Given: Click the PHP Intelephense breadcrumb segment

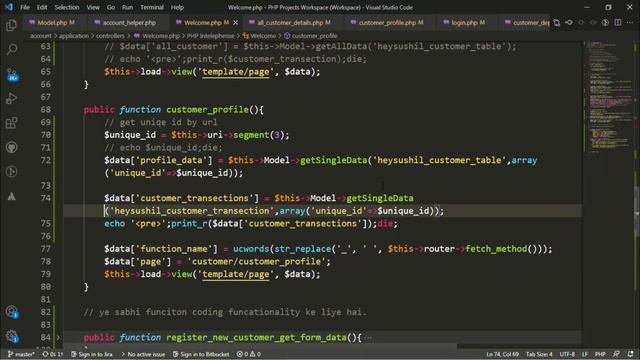Looking at the screenshot, I should [x=211, y=36].
